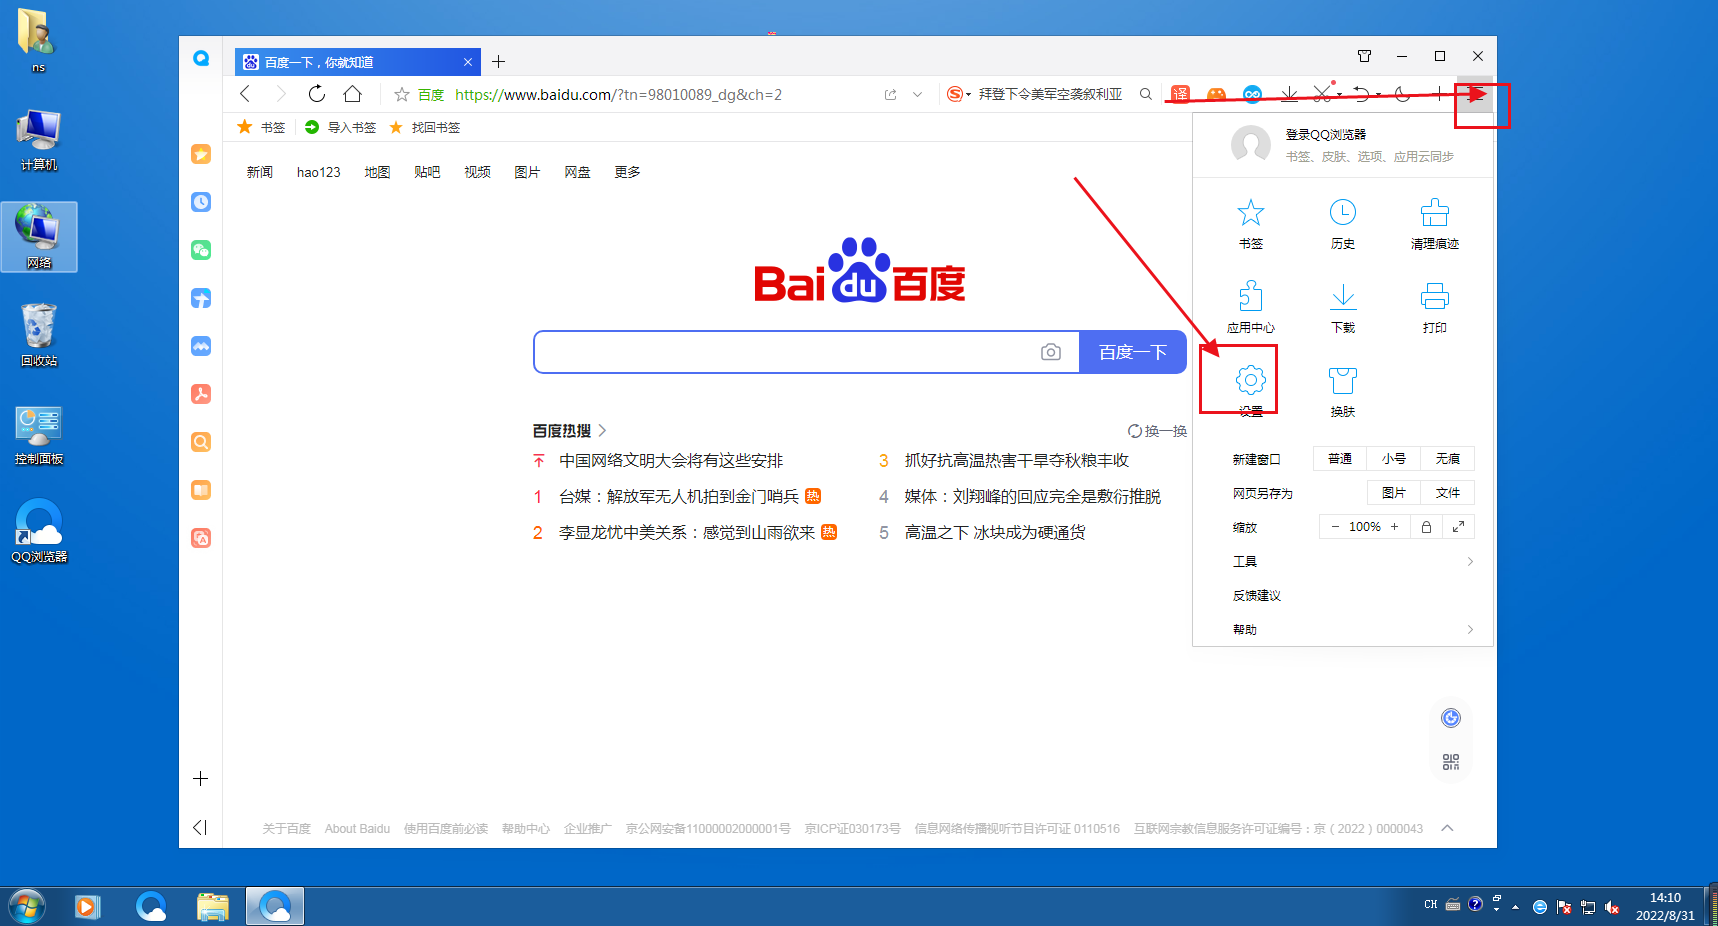Viewport: 1718px width, 926px height.
Task: Open Windows Start button
Action: pyautogui.click(x=27, y=907)
